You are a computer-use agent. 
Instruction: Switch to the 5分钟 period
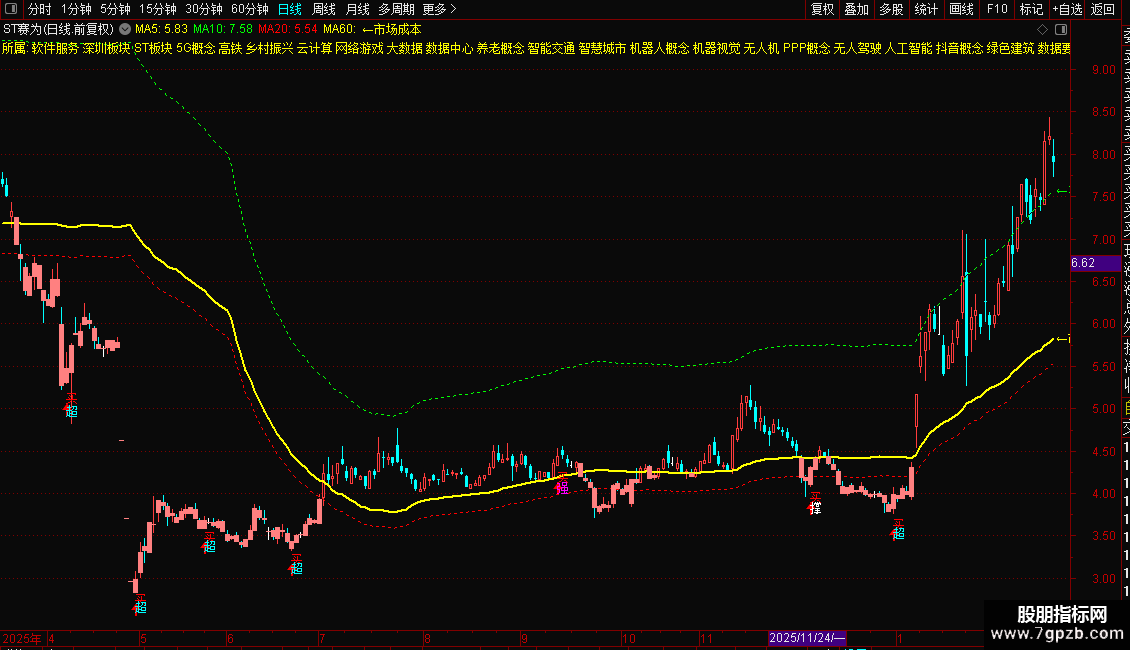[115, 9]
